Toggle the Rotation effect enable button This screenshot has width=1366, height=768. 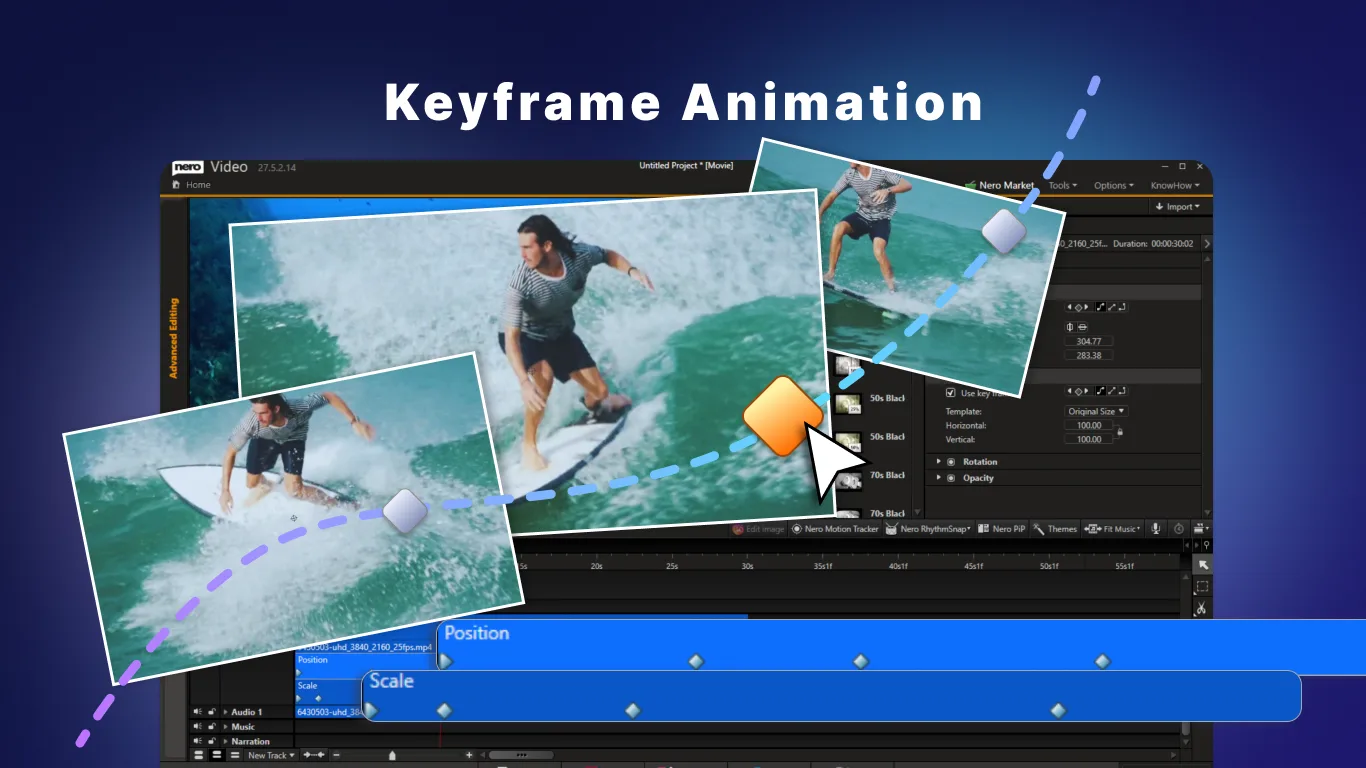click(951, 462)
